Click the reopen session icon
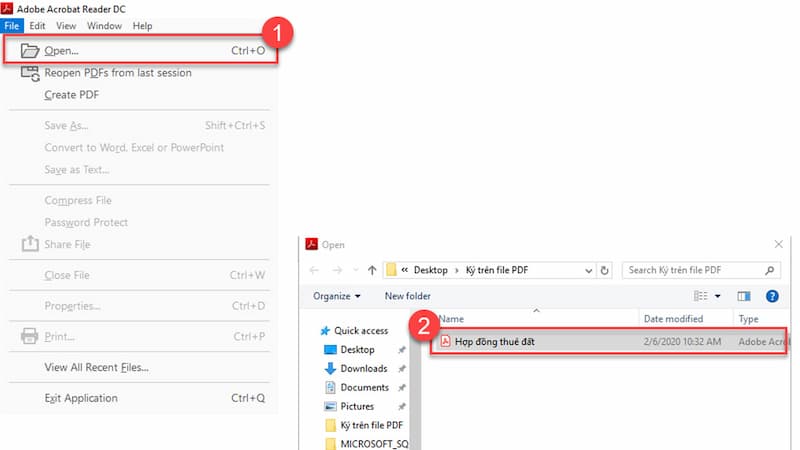The width and height of the screenshot is (800, 450). point(30,73)
